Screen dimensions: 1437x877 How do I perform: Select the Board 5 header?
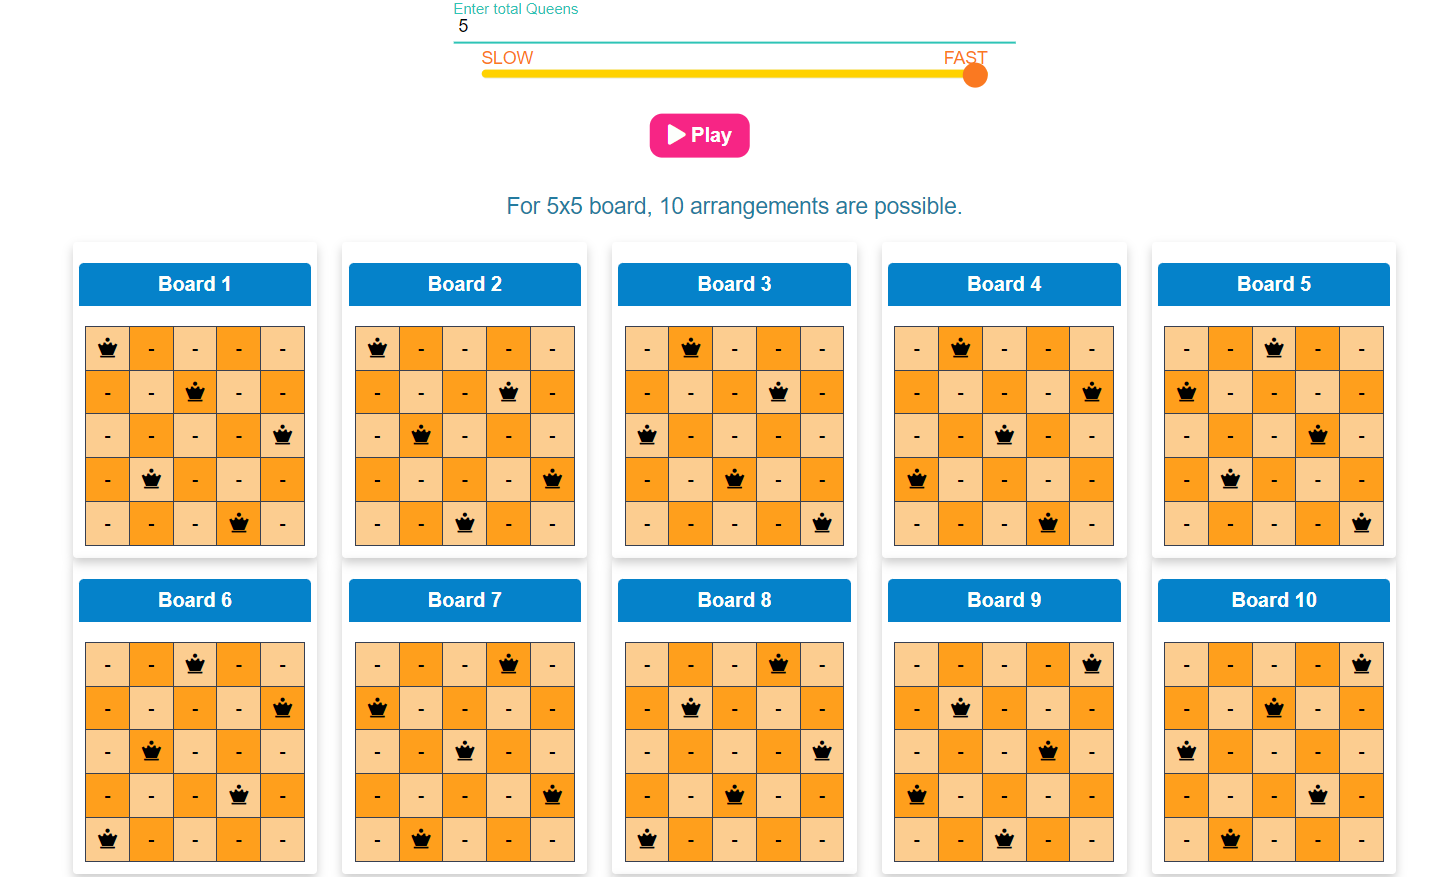point(1273,284)
